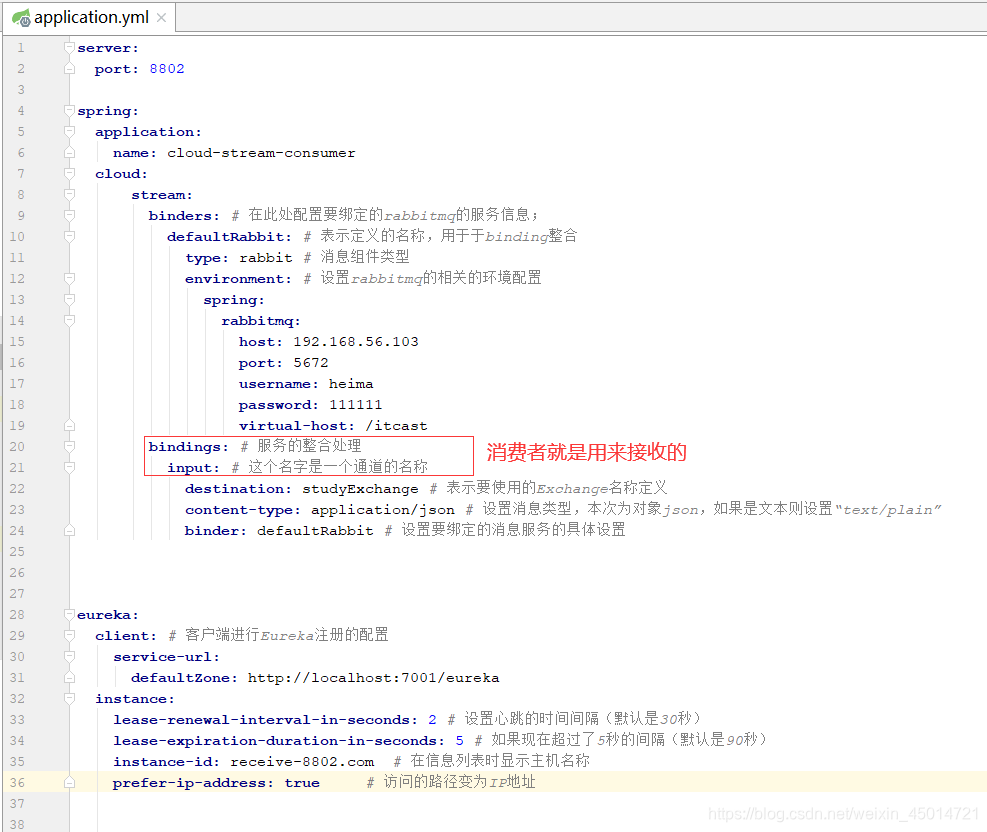The height and width of the screenshot is (832, 987).
Task: Collapse the bindings section on line 20
Action: [69, 446]
